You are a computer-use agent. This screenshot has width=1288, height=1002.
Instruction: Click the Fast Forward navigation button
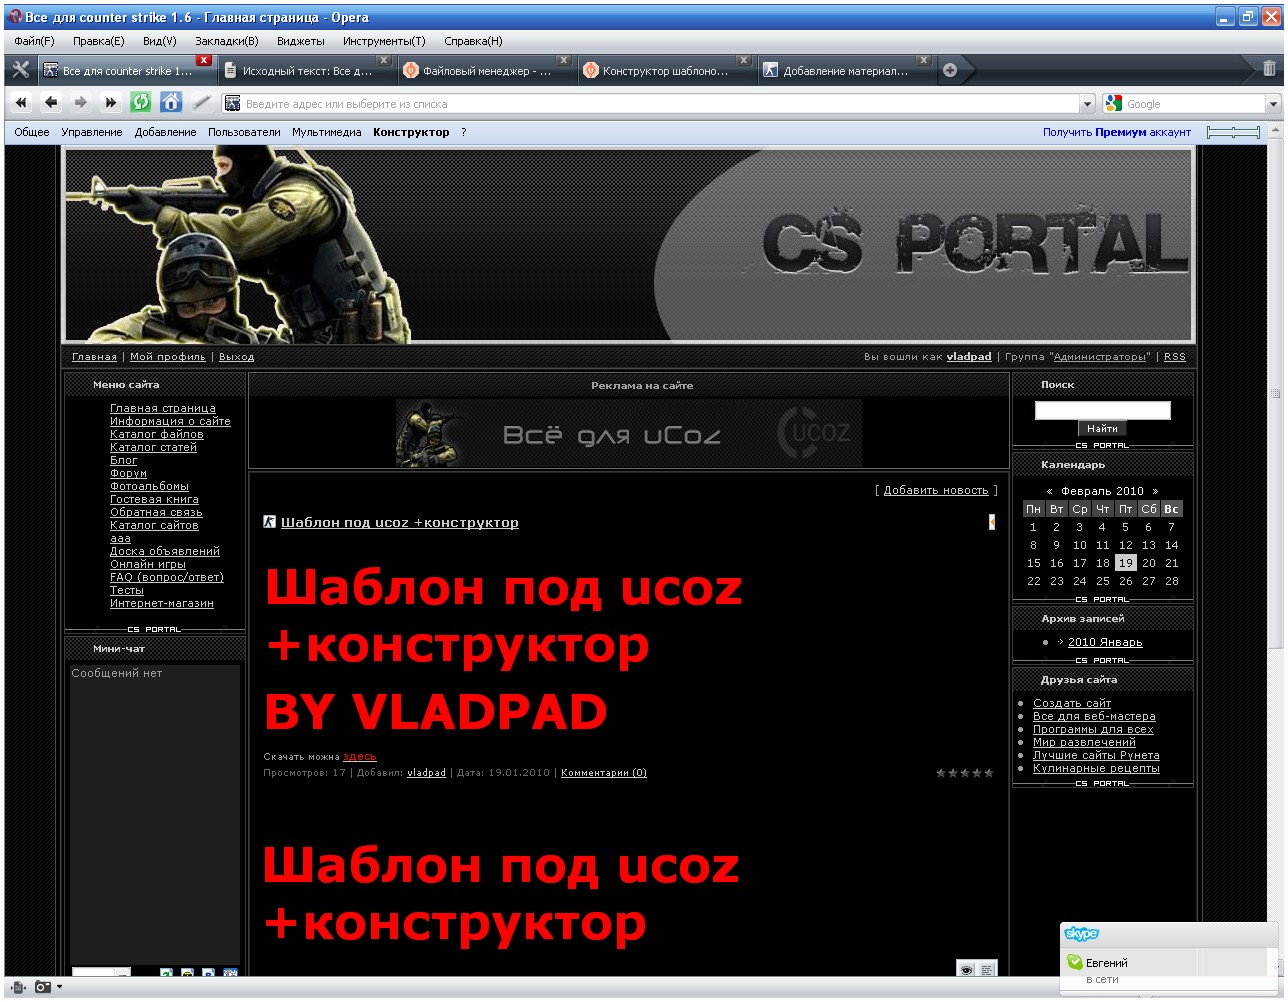111,102
